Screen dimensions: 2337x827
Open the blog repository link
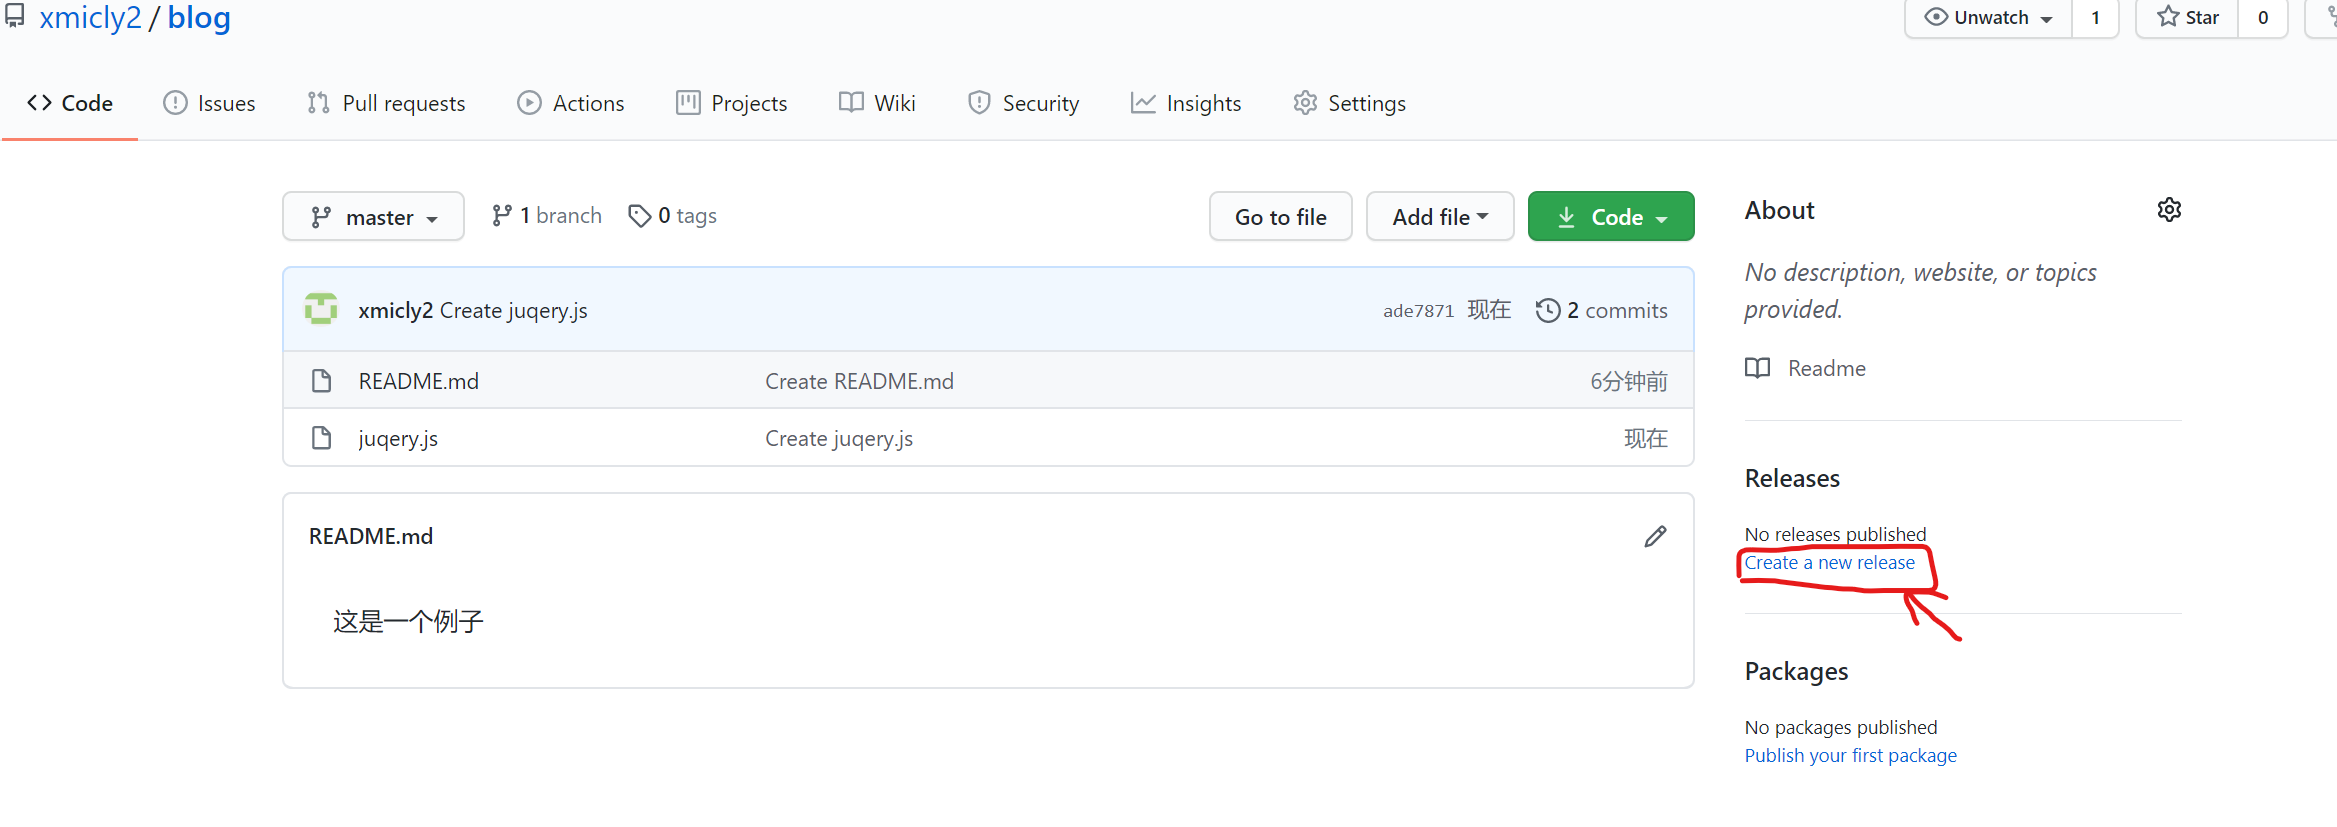[x=199, y=17]
